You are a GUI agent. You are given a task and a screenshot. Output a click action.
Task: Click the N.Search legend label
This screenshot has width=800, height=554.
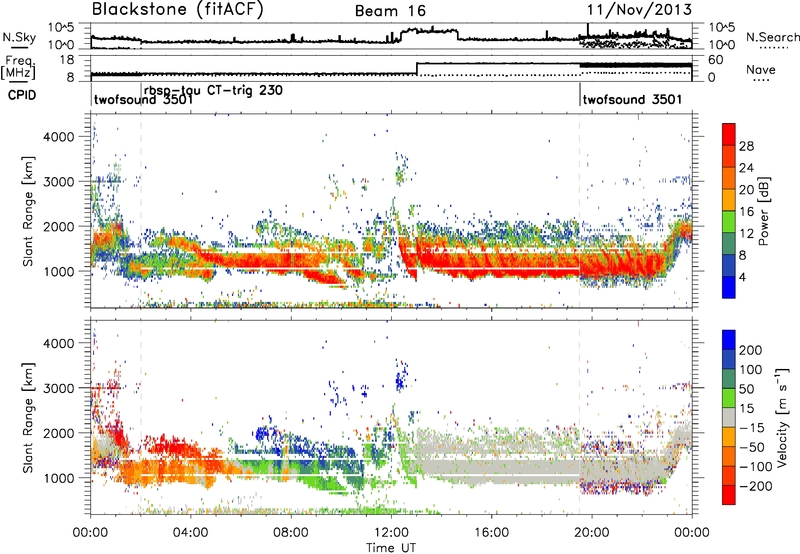(x=772, y=37)
